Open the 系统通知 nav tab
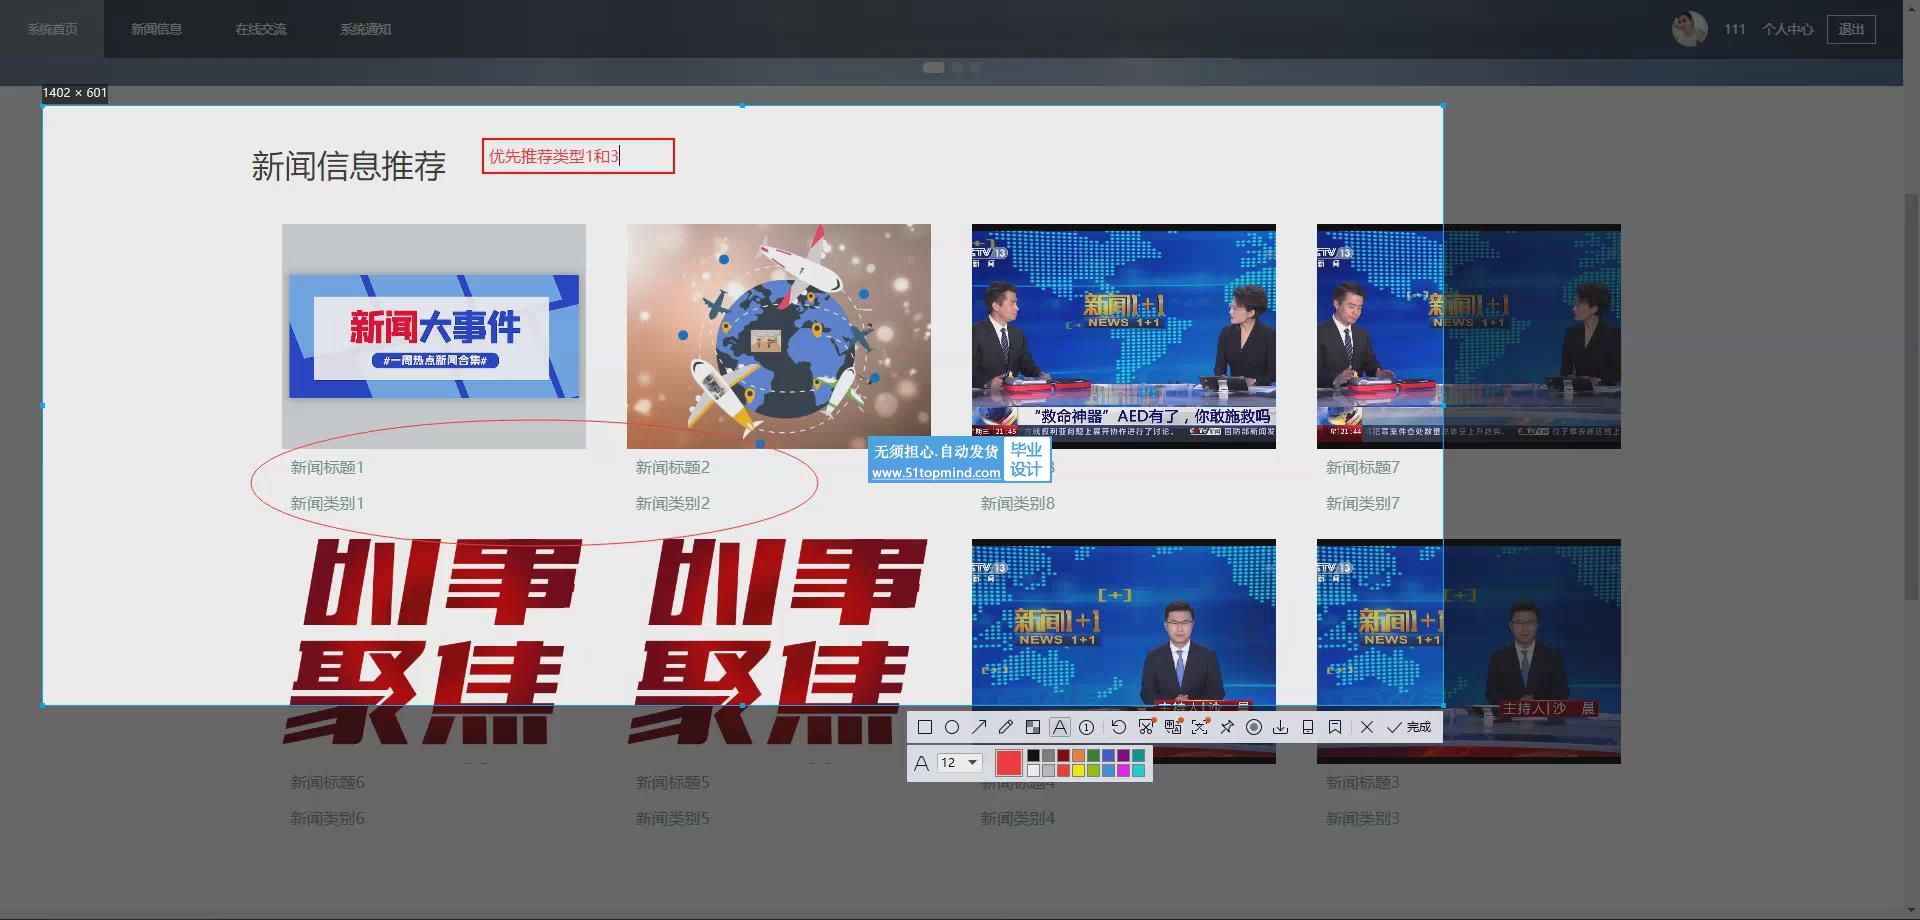The image size is (1920, 920). click(x=365, y=29)
